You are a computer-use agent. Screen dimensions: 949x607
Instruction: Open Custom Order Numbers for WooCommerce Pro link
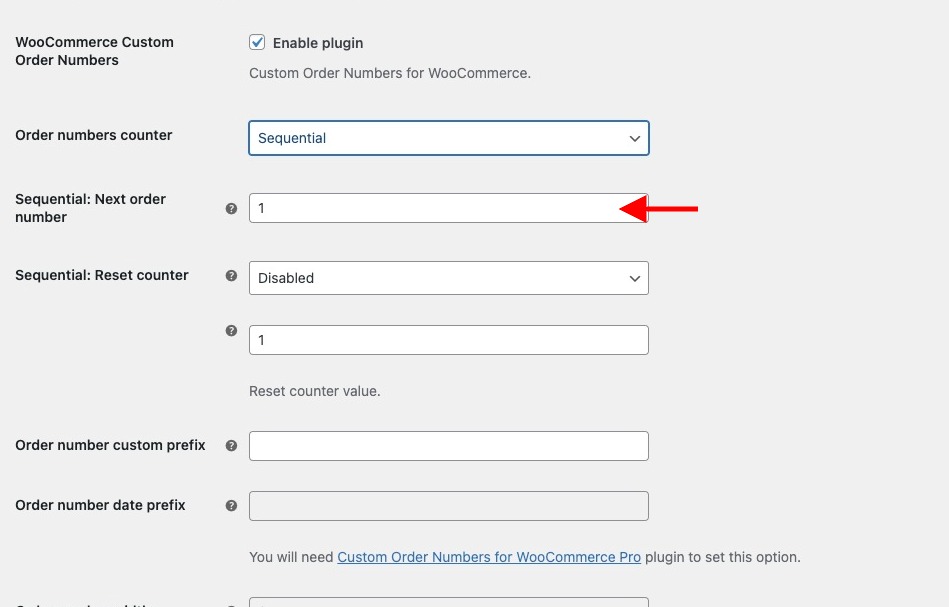coord(489,557)
